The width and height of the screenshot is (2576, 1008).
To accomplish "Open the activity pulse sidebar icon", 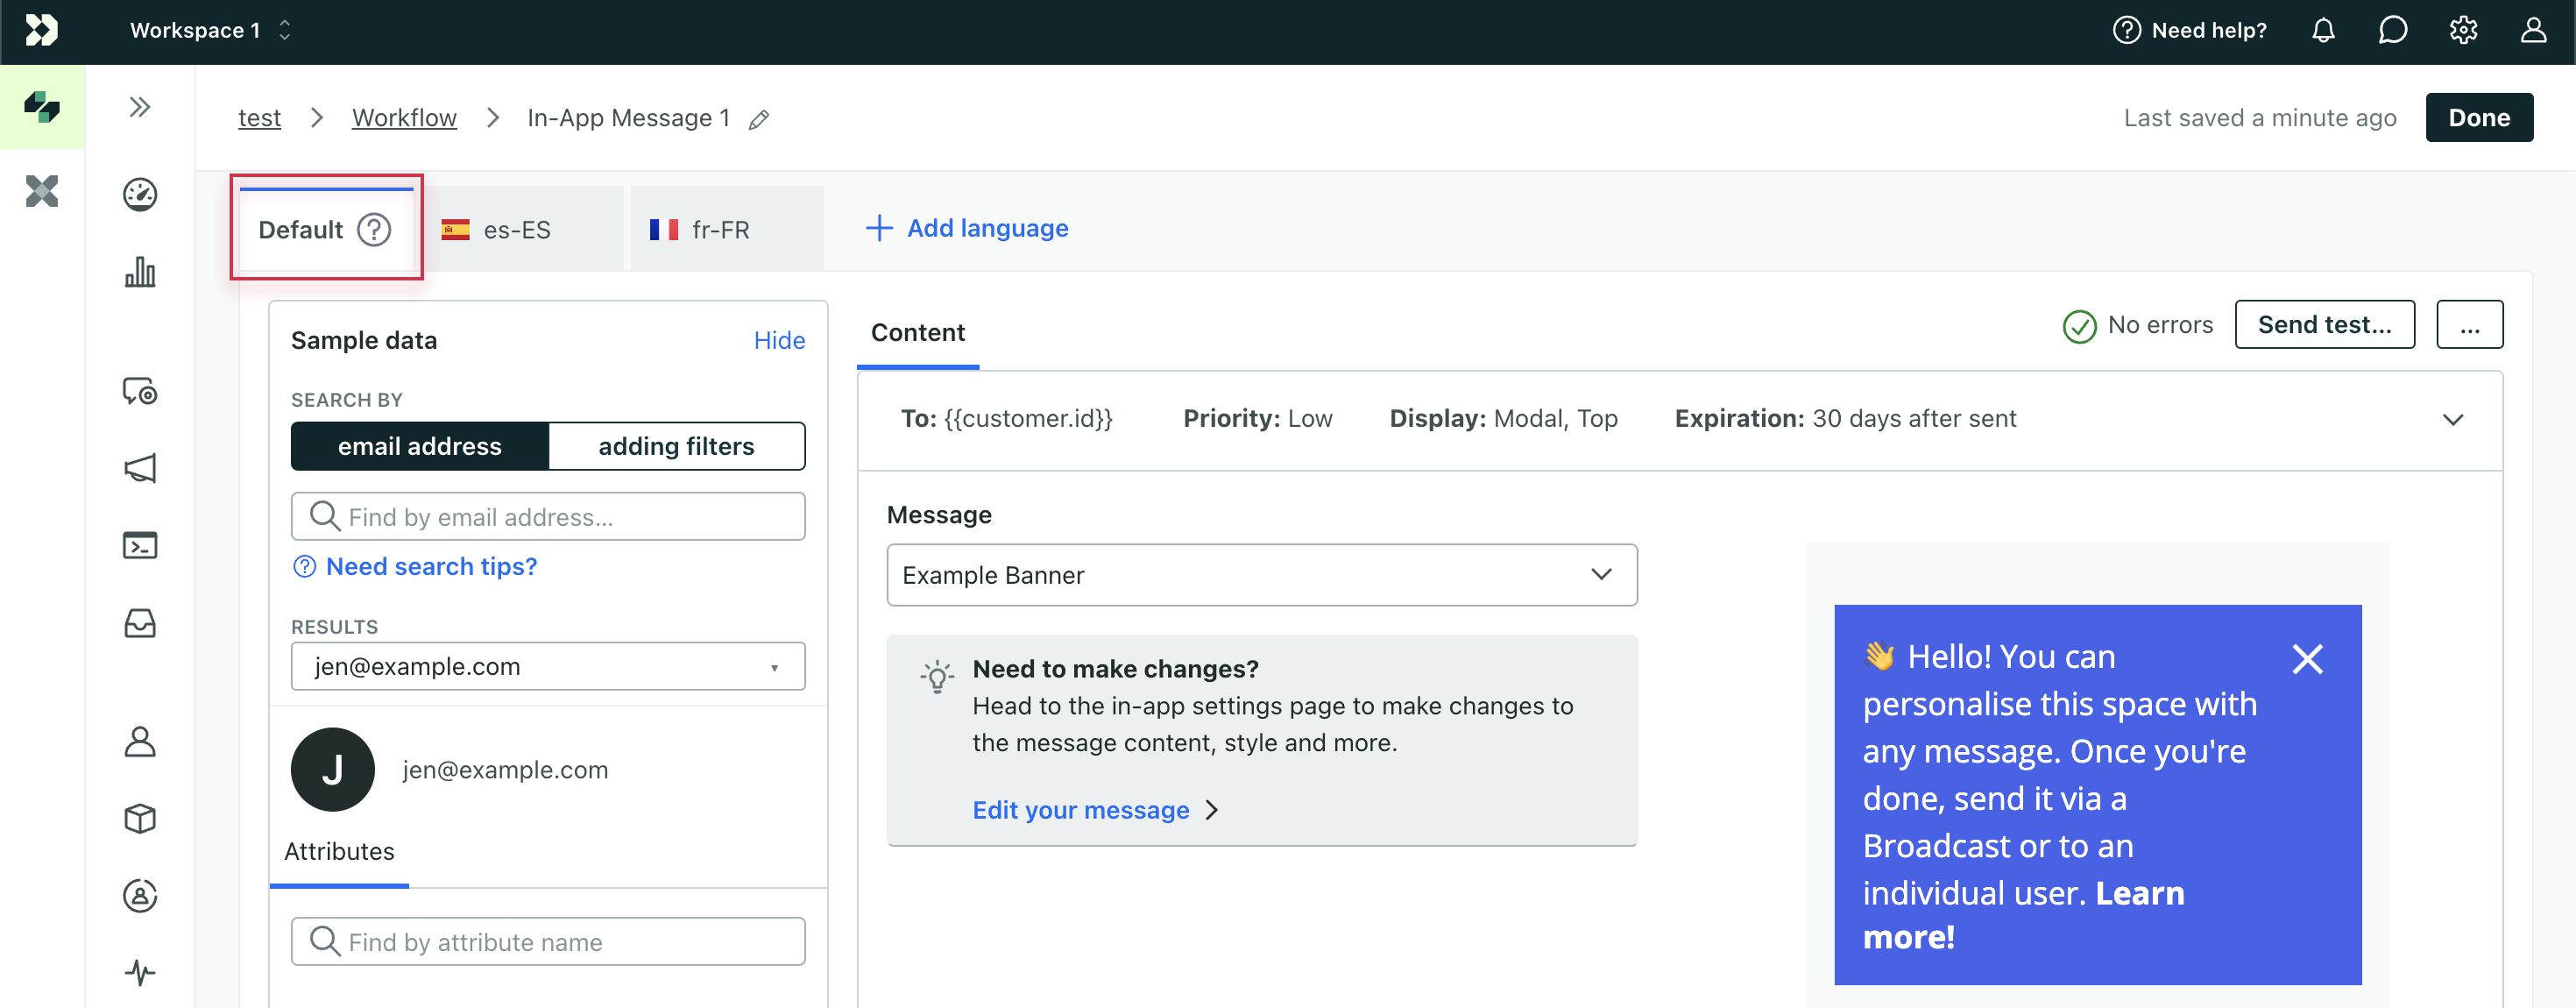I will [x=140, y=972].
